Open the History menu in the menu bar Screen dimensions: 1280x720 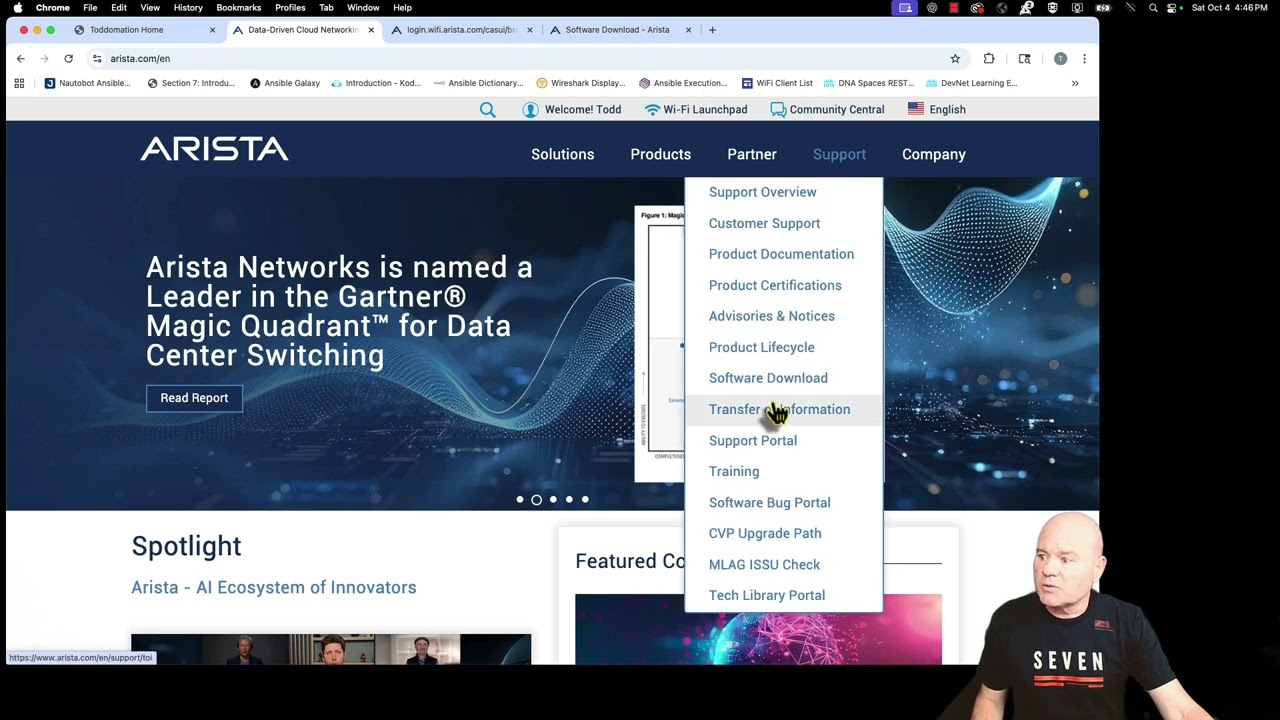pyautogui.click(x=188, y=8)
